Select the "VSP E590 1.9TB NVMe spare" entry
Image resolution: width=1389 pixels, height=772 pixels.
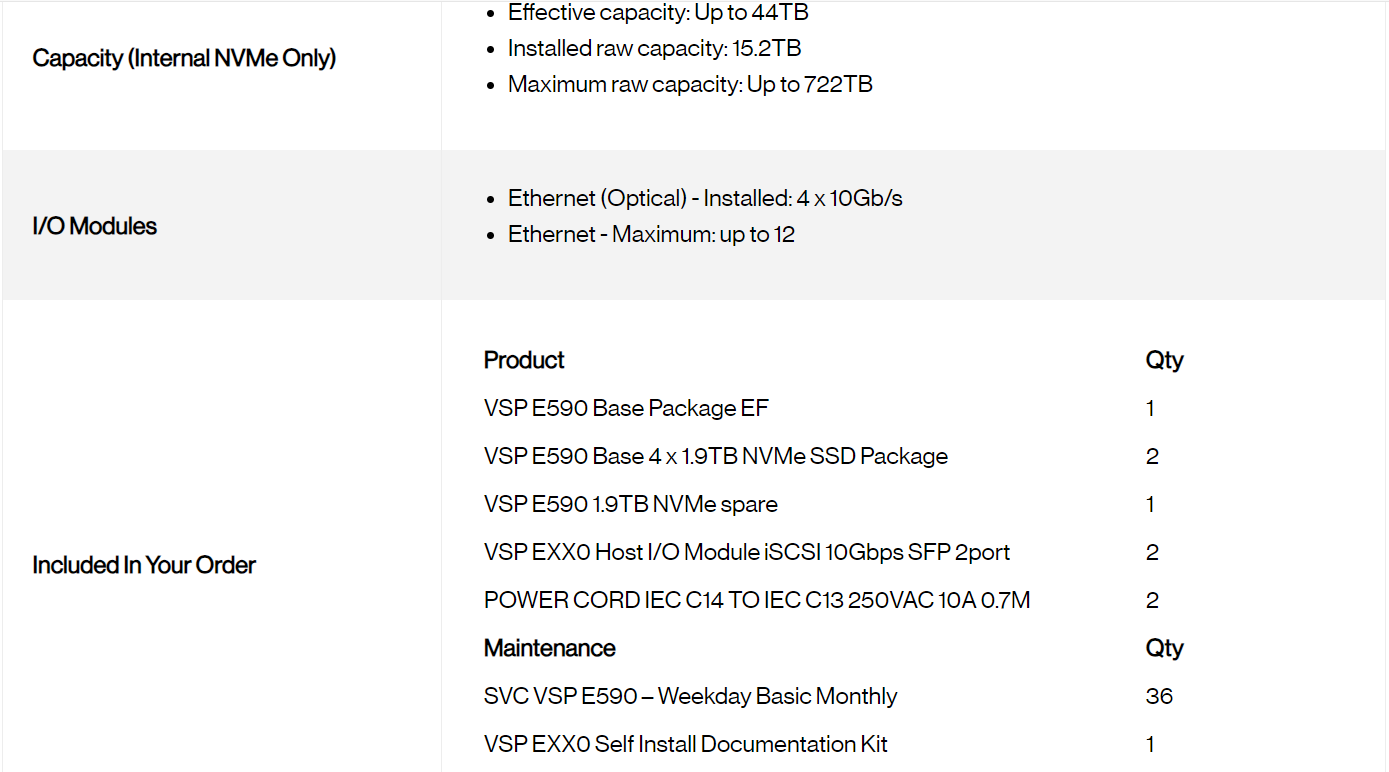pyautogui.click(x=630, y=504)
